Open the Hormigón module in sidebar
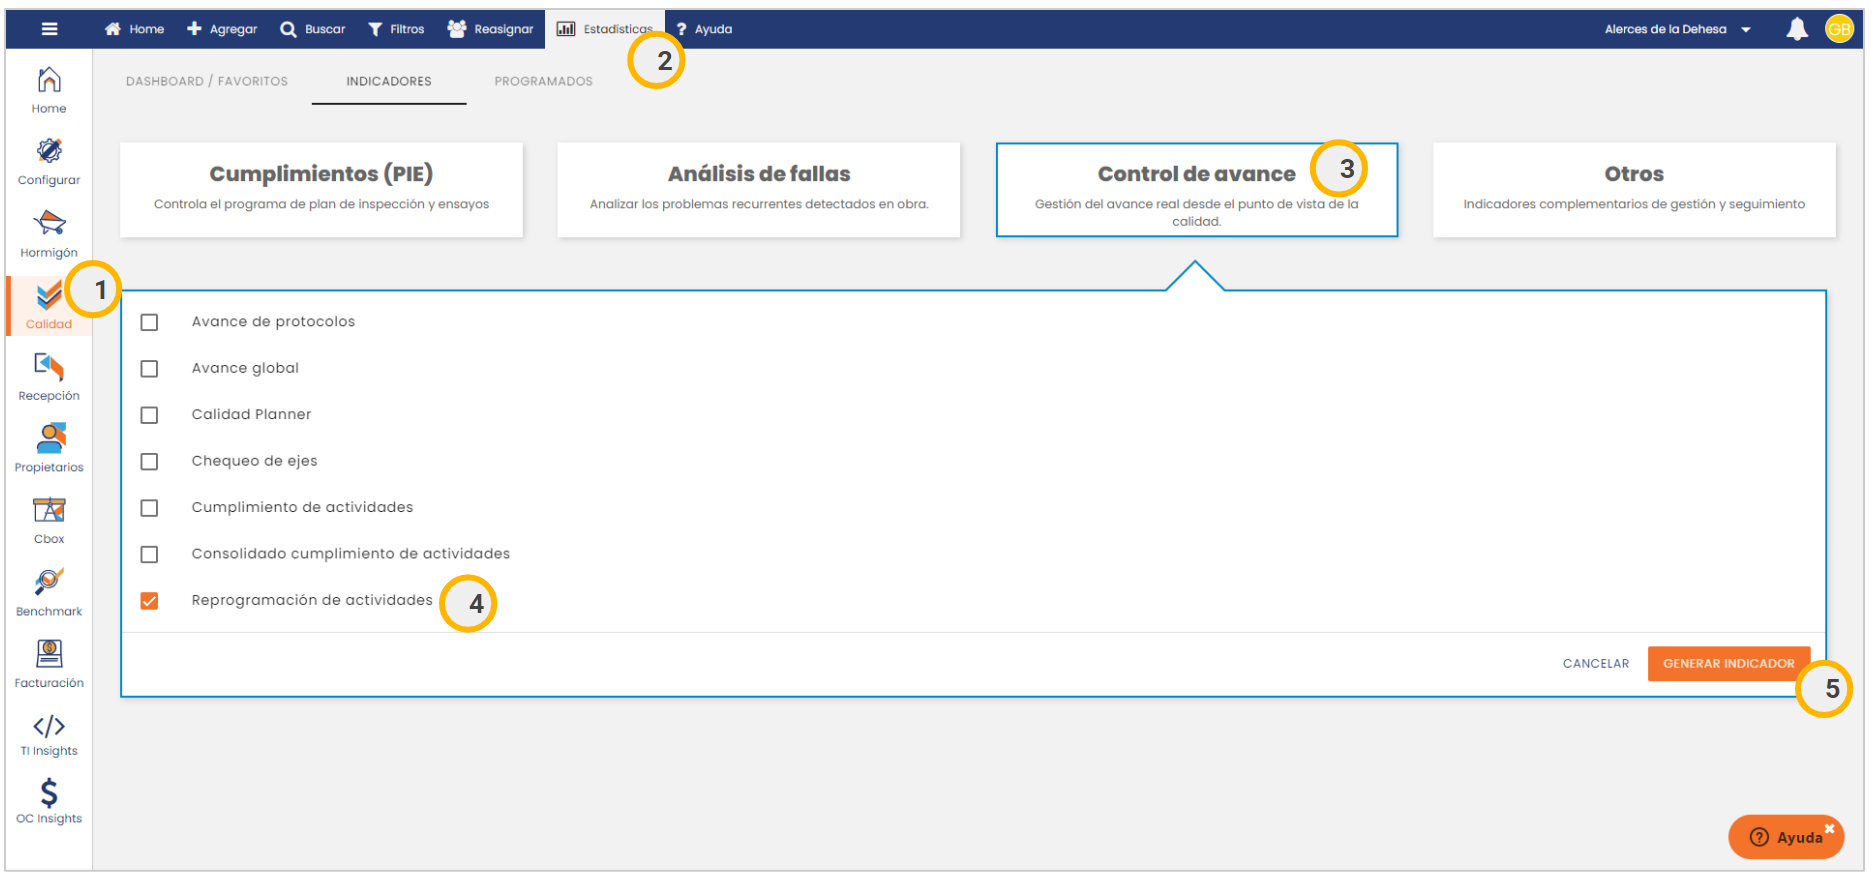This screenshot has width=1873, height=882. [x=49, y=223]
